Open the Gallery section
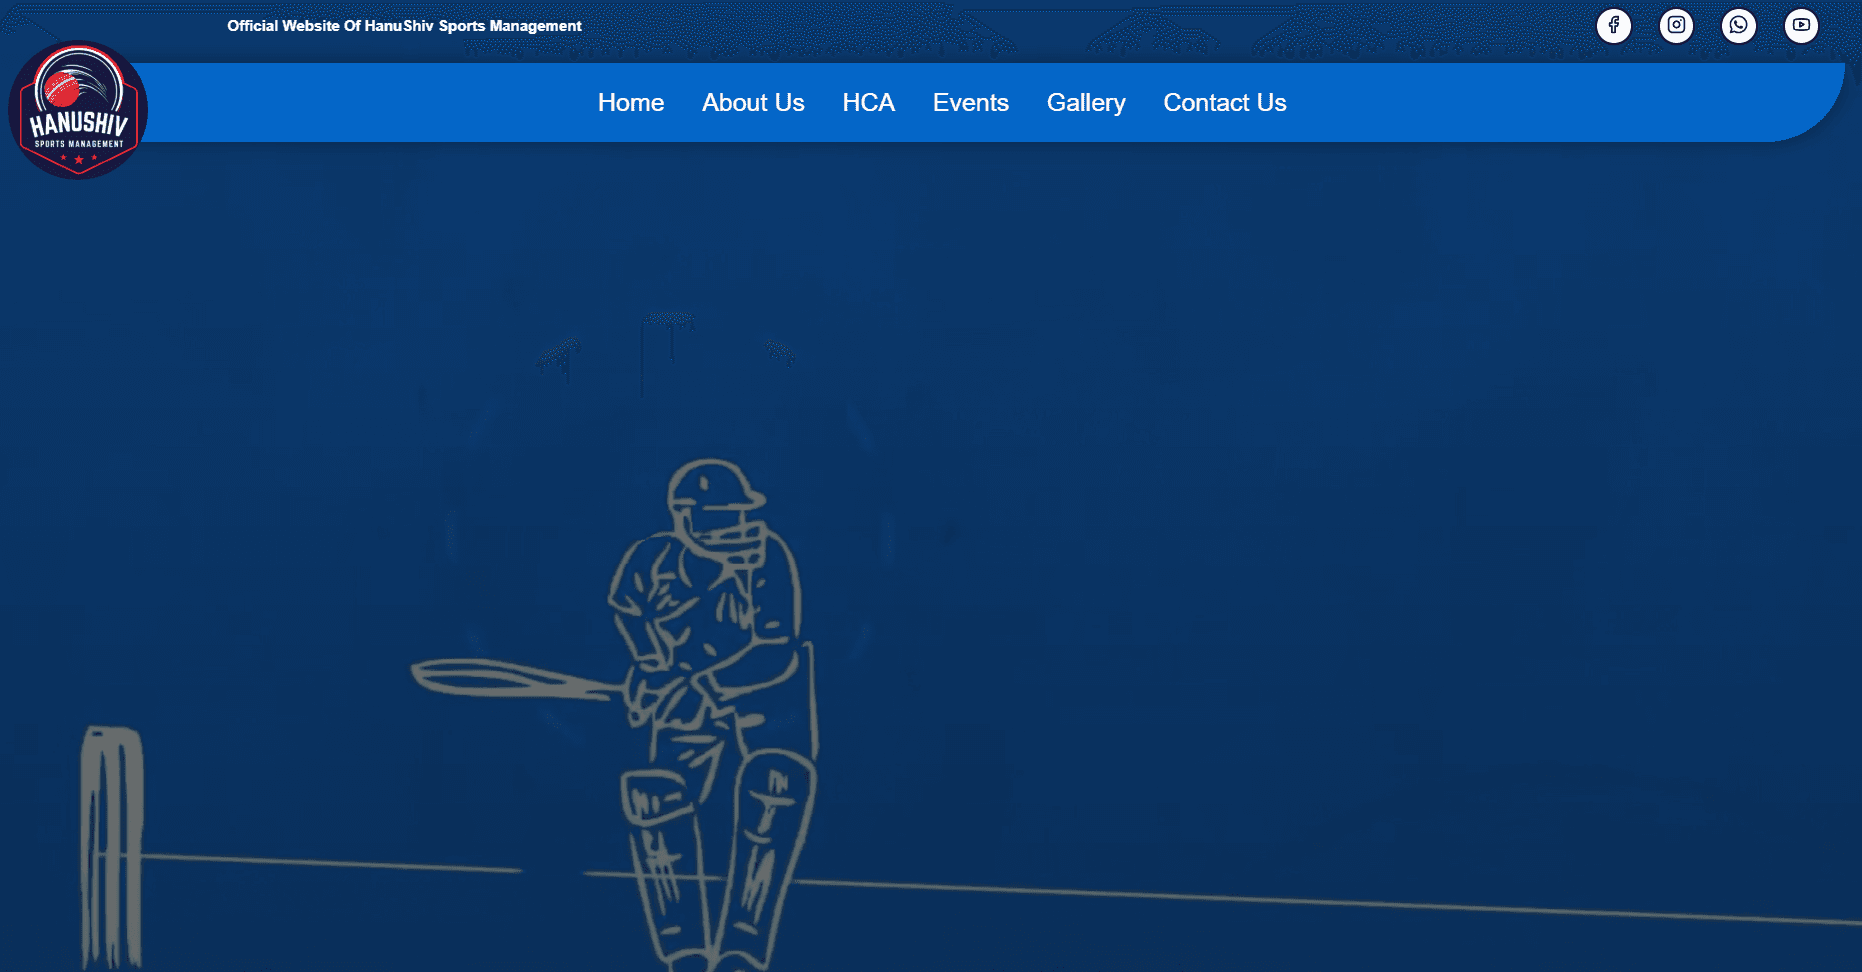Screen dimensions: 1862x972 [1085, 103]
